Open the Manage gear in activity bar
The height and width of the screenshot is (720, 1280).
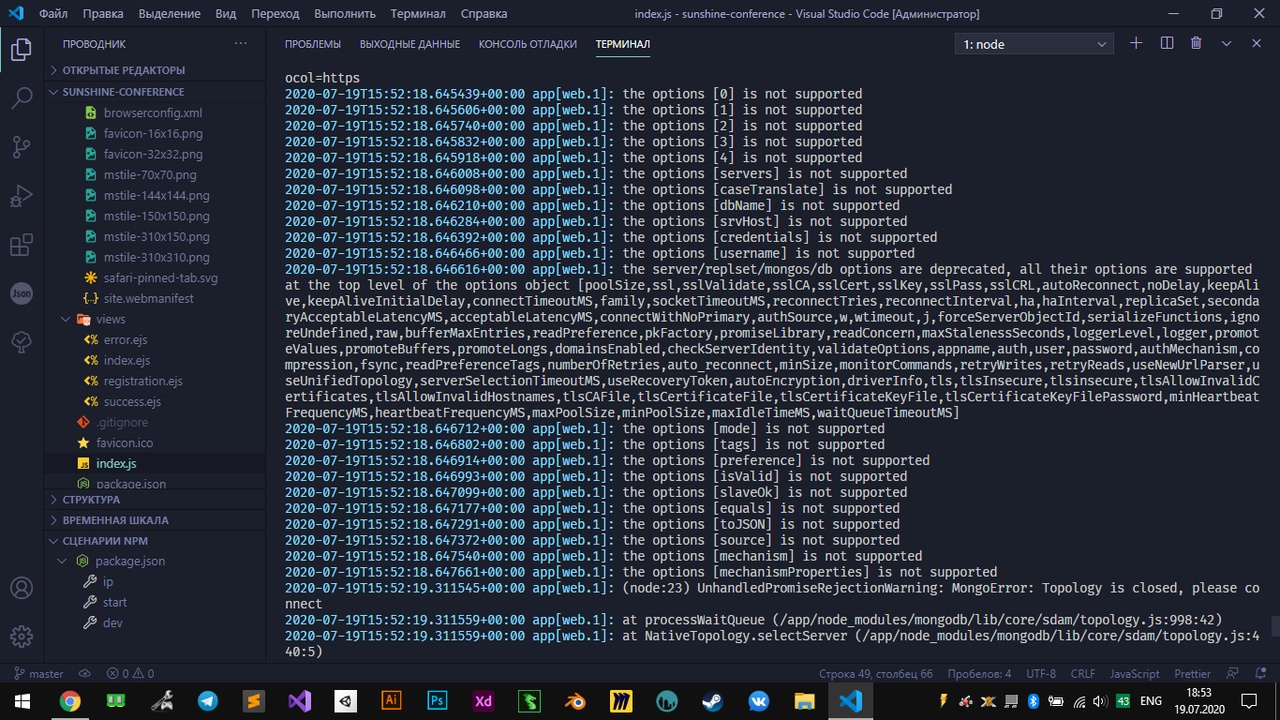(x=21, y=636)
